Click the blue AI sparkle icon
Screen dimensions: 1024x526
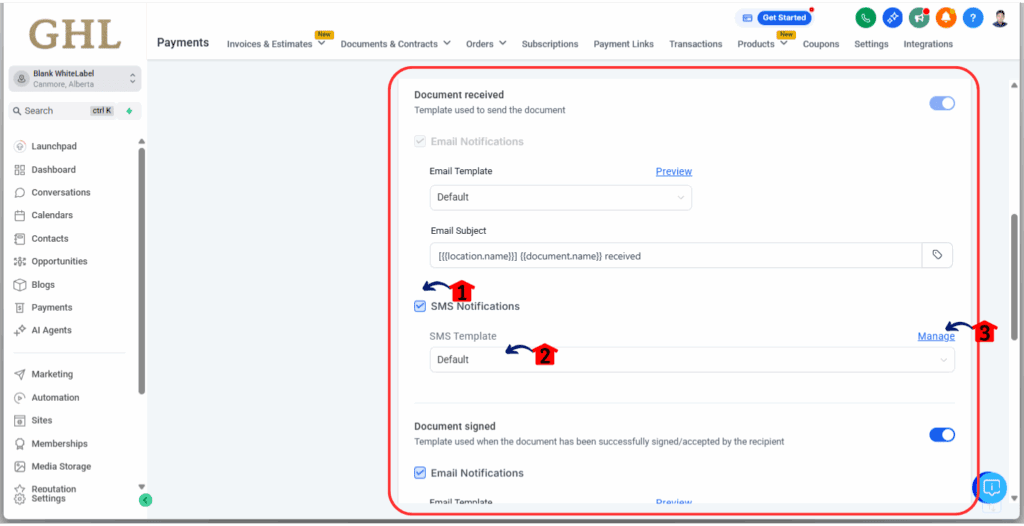coord(892,18)
